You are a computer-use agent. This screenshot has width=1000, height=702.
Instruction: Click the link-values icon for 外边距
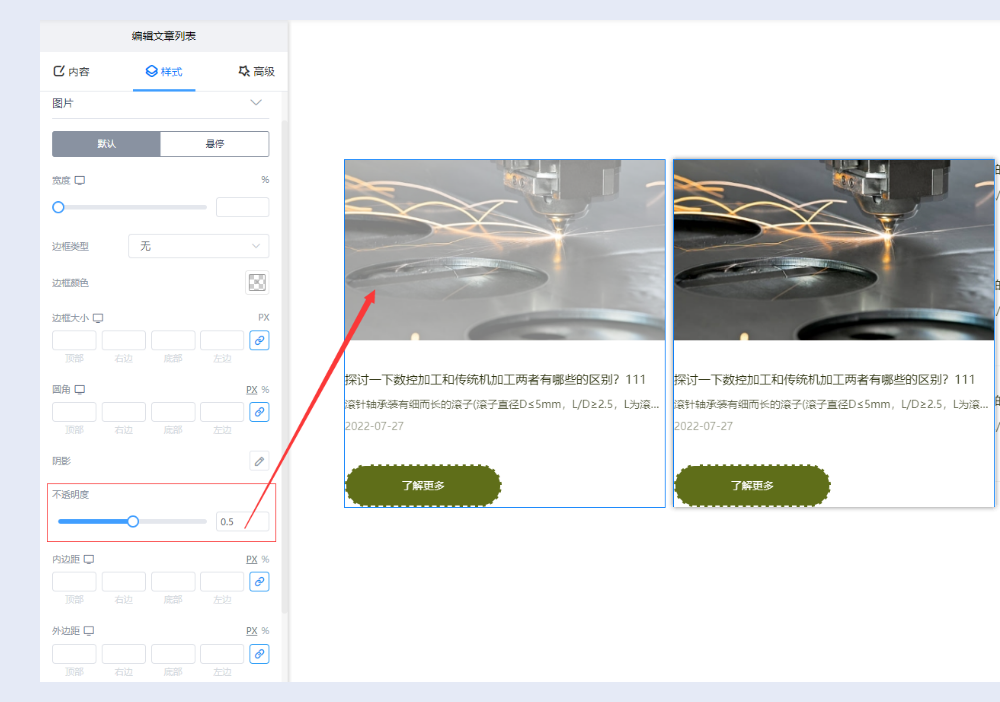(259, 653)
